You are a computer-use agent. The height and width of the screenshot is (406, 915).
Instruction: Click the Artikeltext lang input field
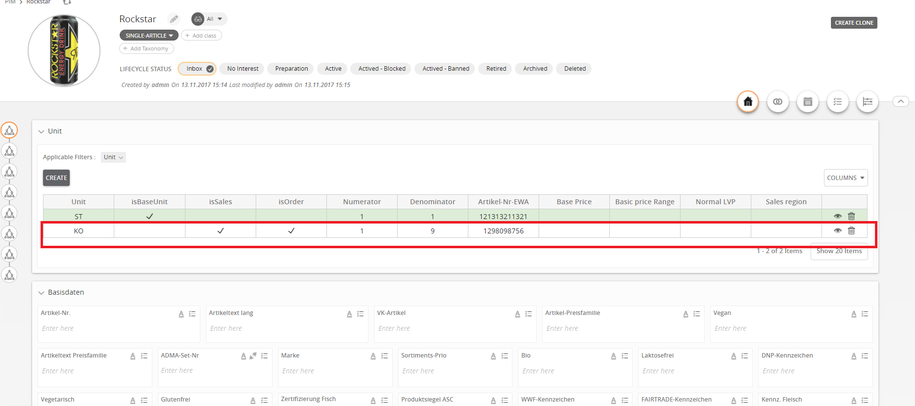(x=287, y=328)
